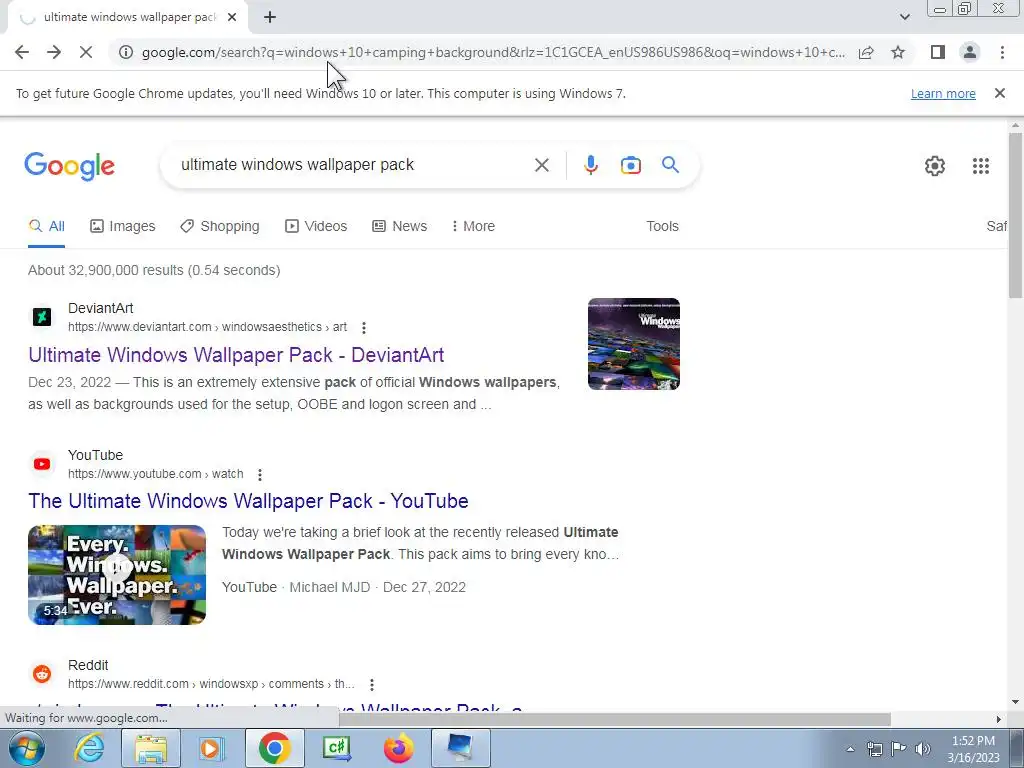The width and height of the screenshot is (1024, 768).
Task: Open DeviantArt result options menu
Action: (x=364, y=327)
